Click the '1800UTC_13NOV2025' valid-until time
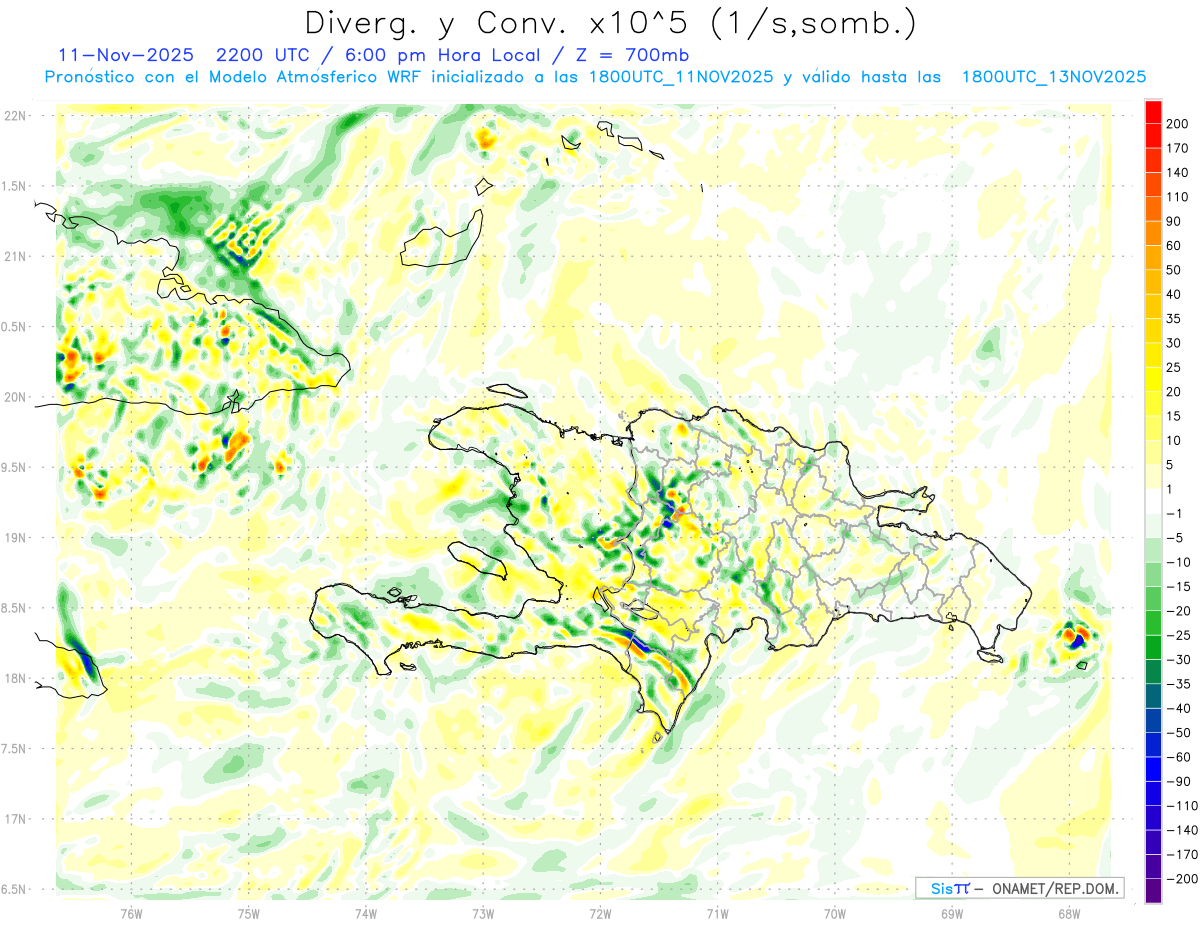 click(x=1054, y=77)
